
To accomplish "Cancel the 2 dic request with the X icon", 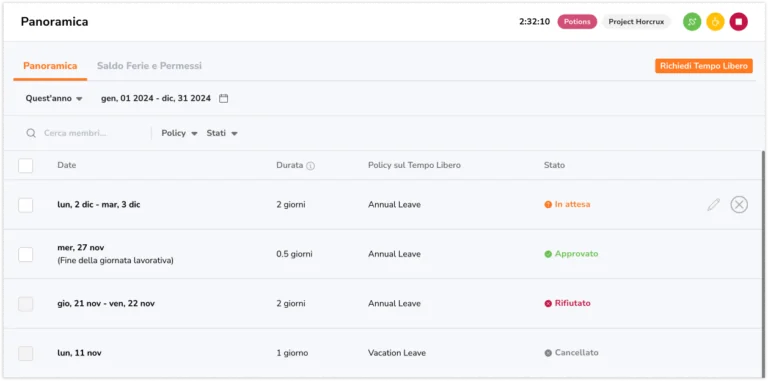I will (739, 204).
